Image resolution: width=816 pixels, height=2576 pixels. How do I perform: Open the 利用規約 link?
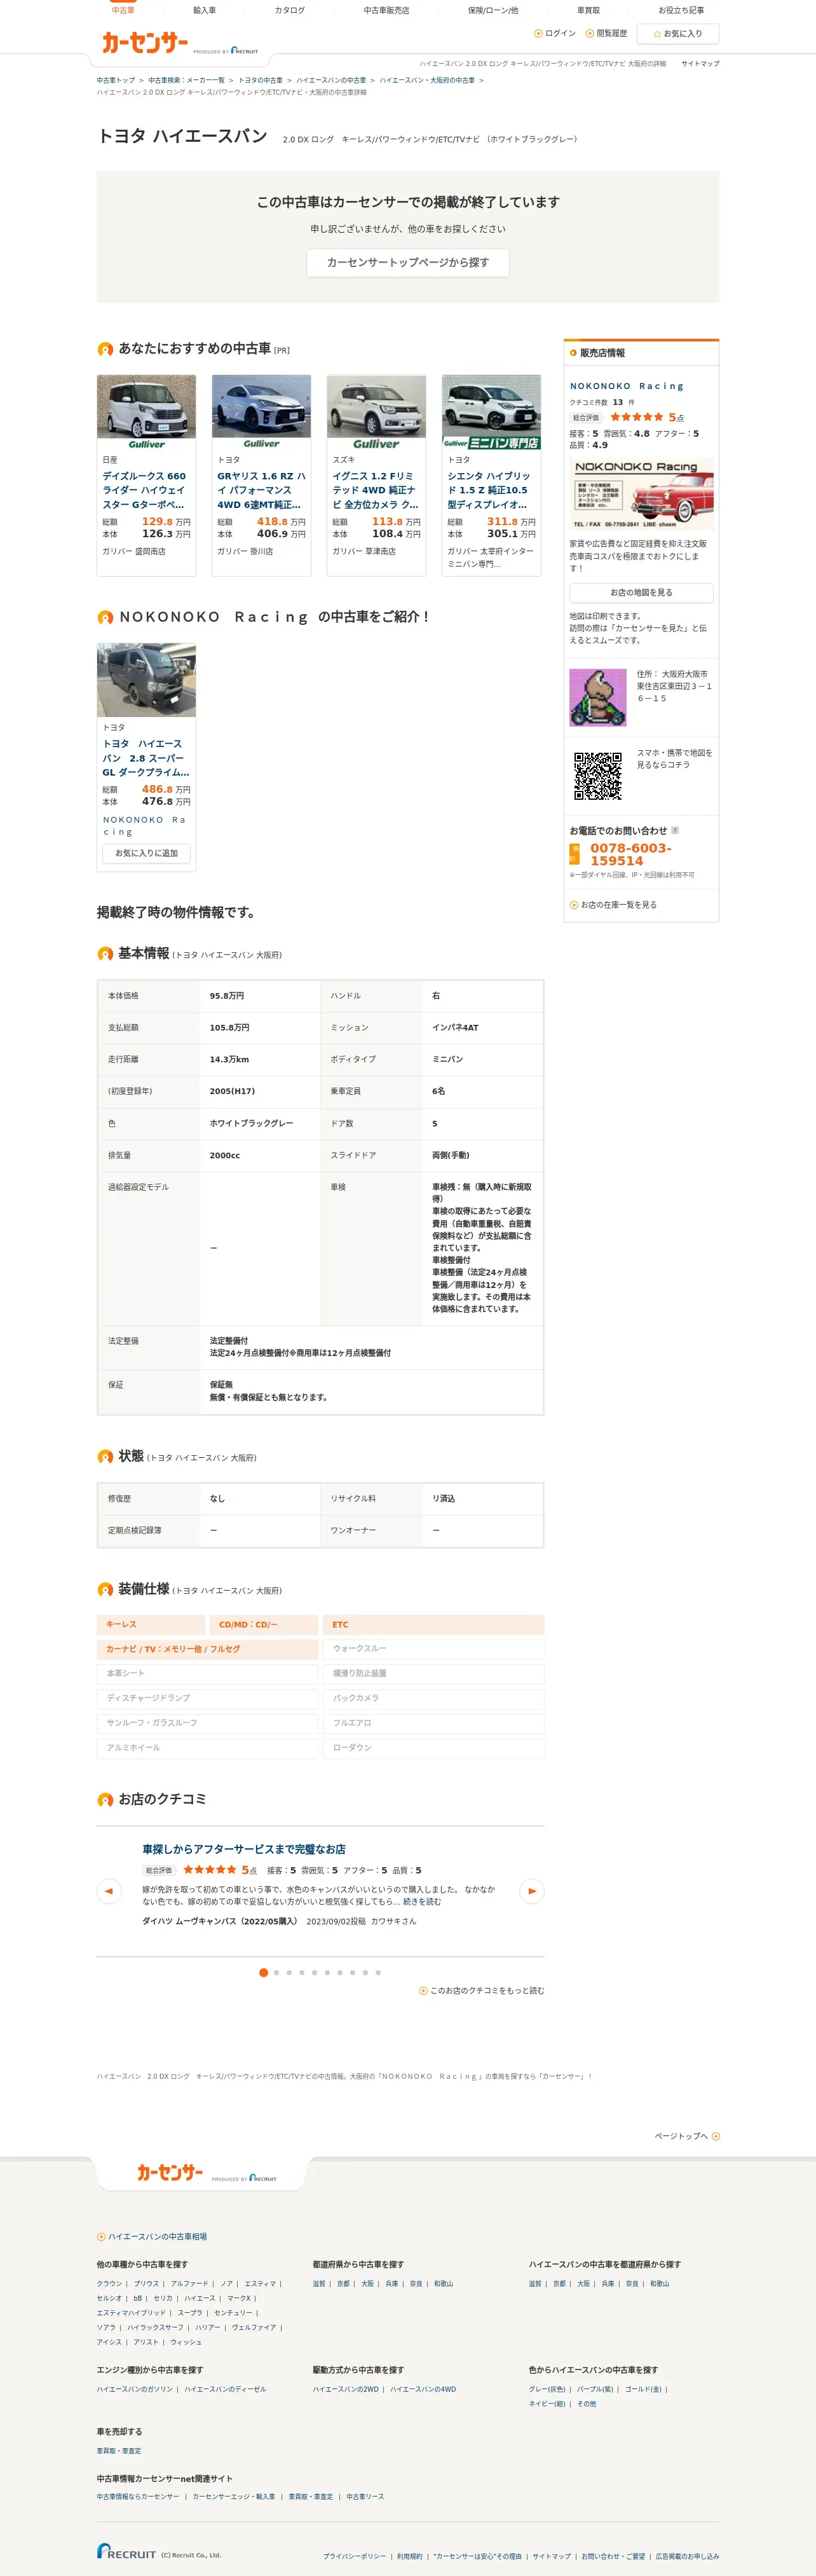point(410,2556)
